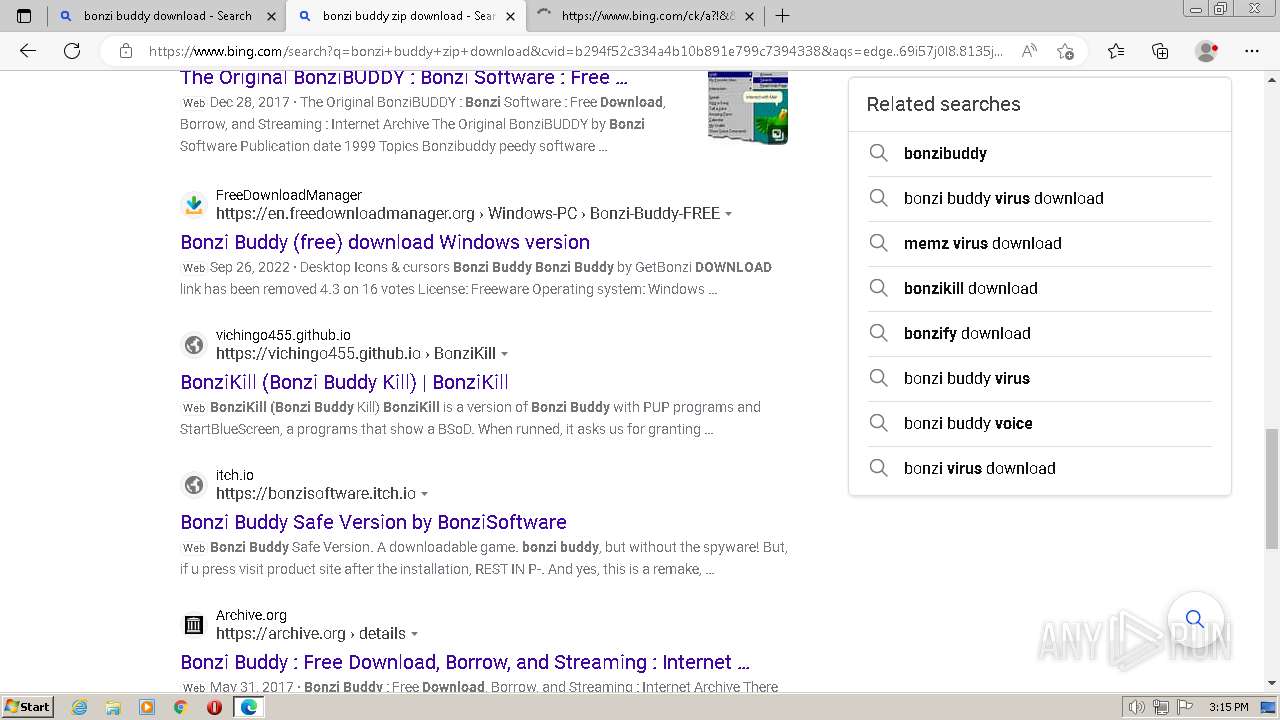Open the browser profile avatar
The image size is (1280, 720).
point(1207,51)
